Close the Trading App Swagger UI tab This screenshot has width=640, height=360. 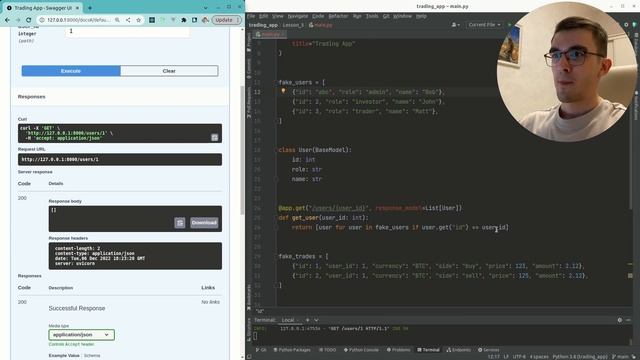coord(77,8)
